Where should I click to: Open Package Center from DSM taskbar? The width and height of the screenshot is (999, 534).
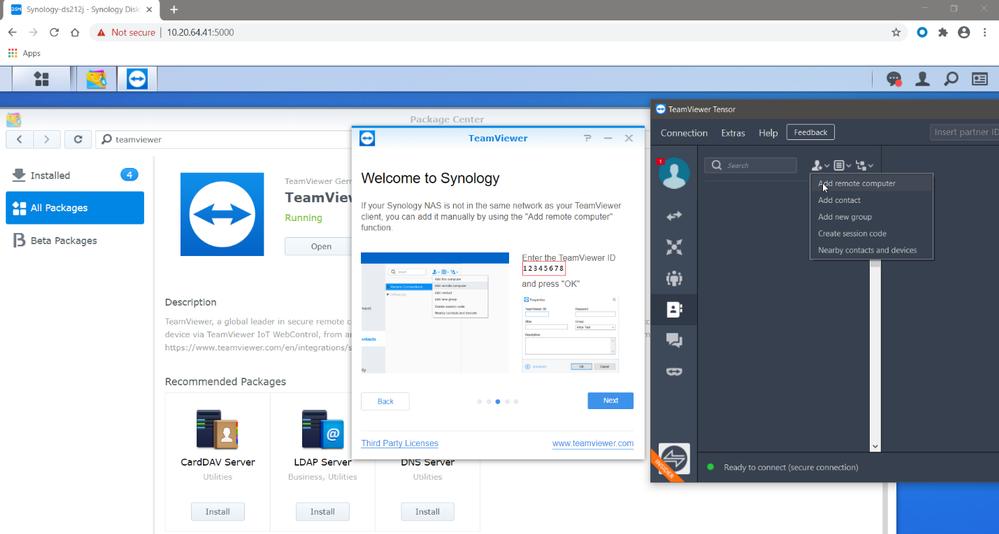(x=96, y=79)
